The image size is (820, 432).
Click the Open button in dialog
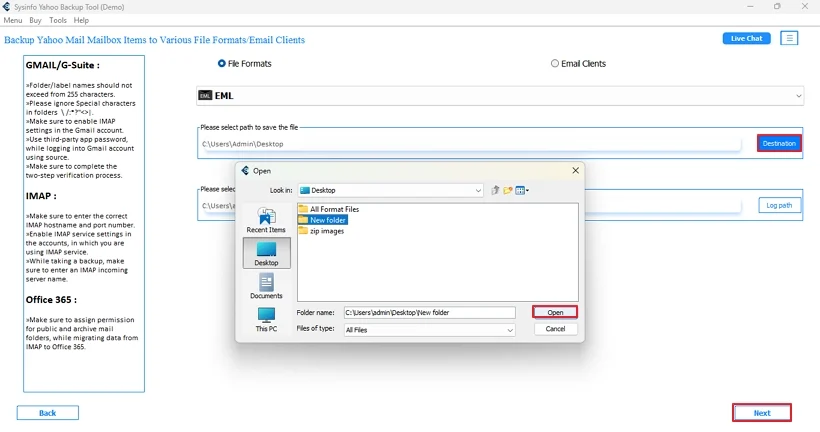point(555,312)
